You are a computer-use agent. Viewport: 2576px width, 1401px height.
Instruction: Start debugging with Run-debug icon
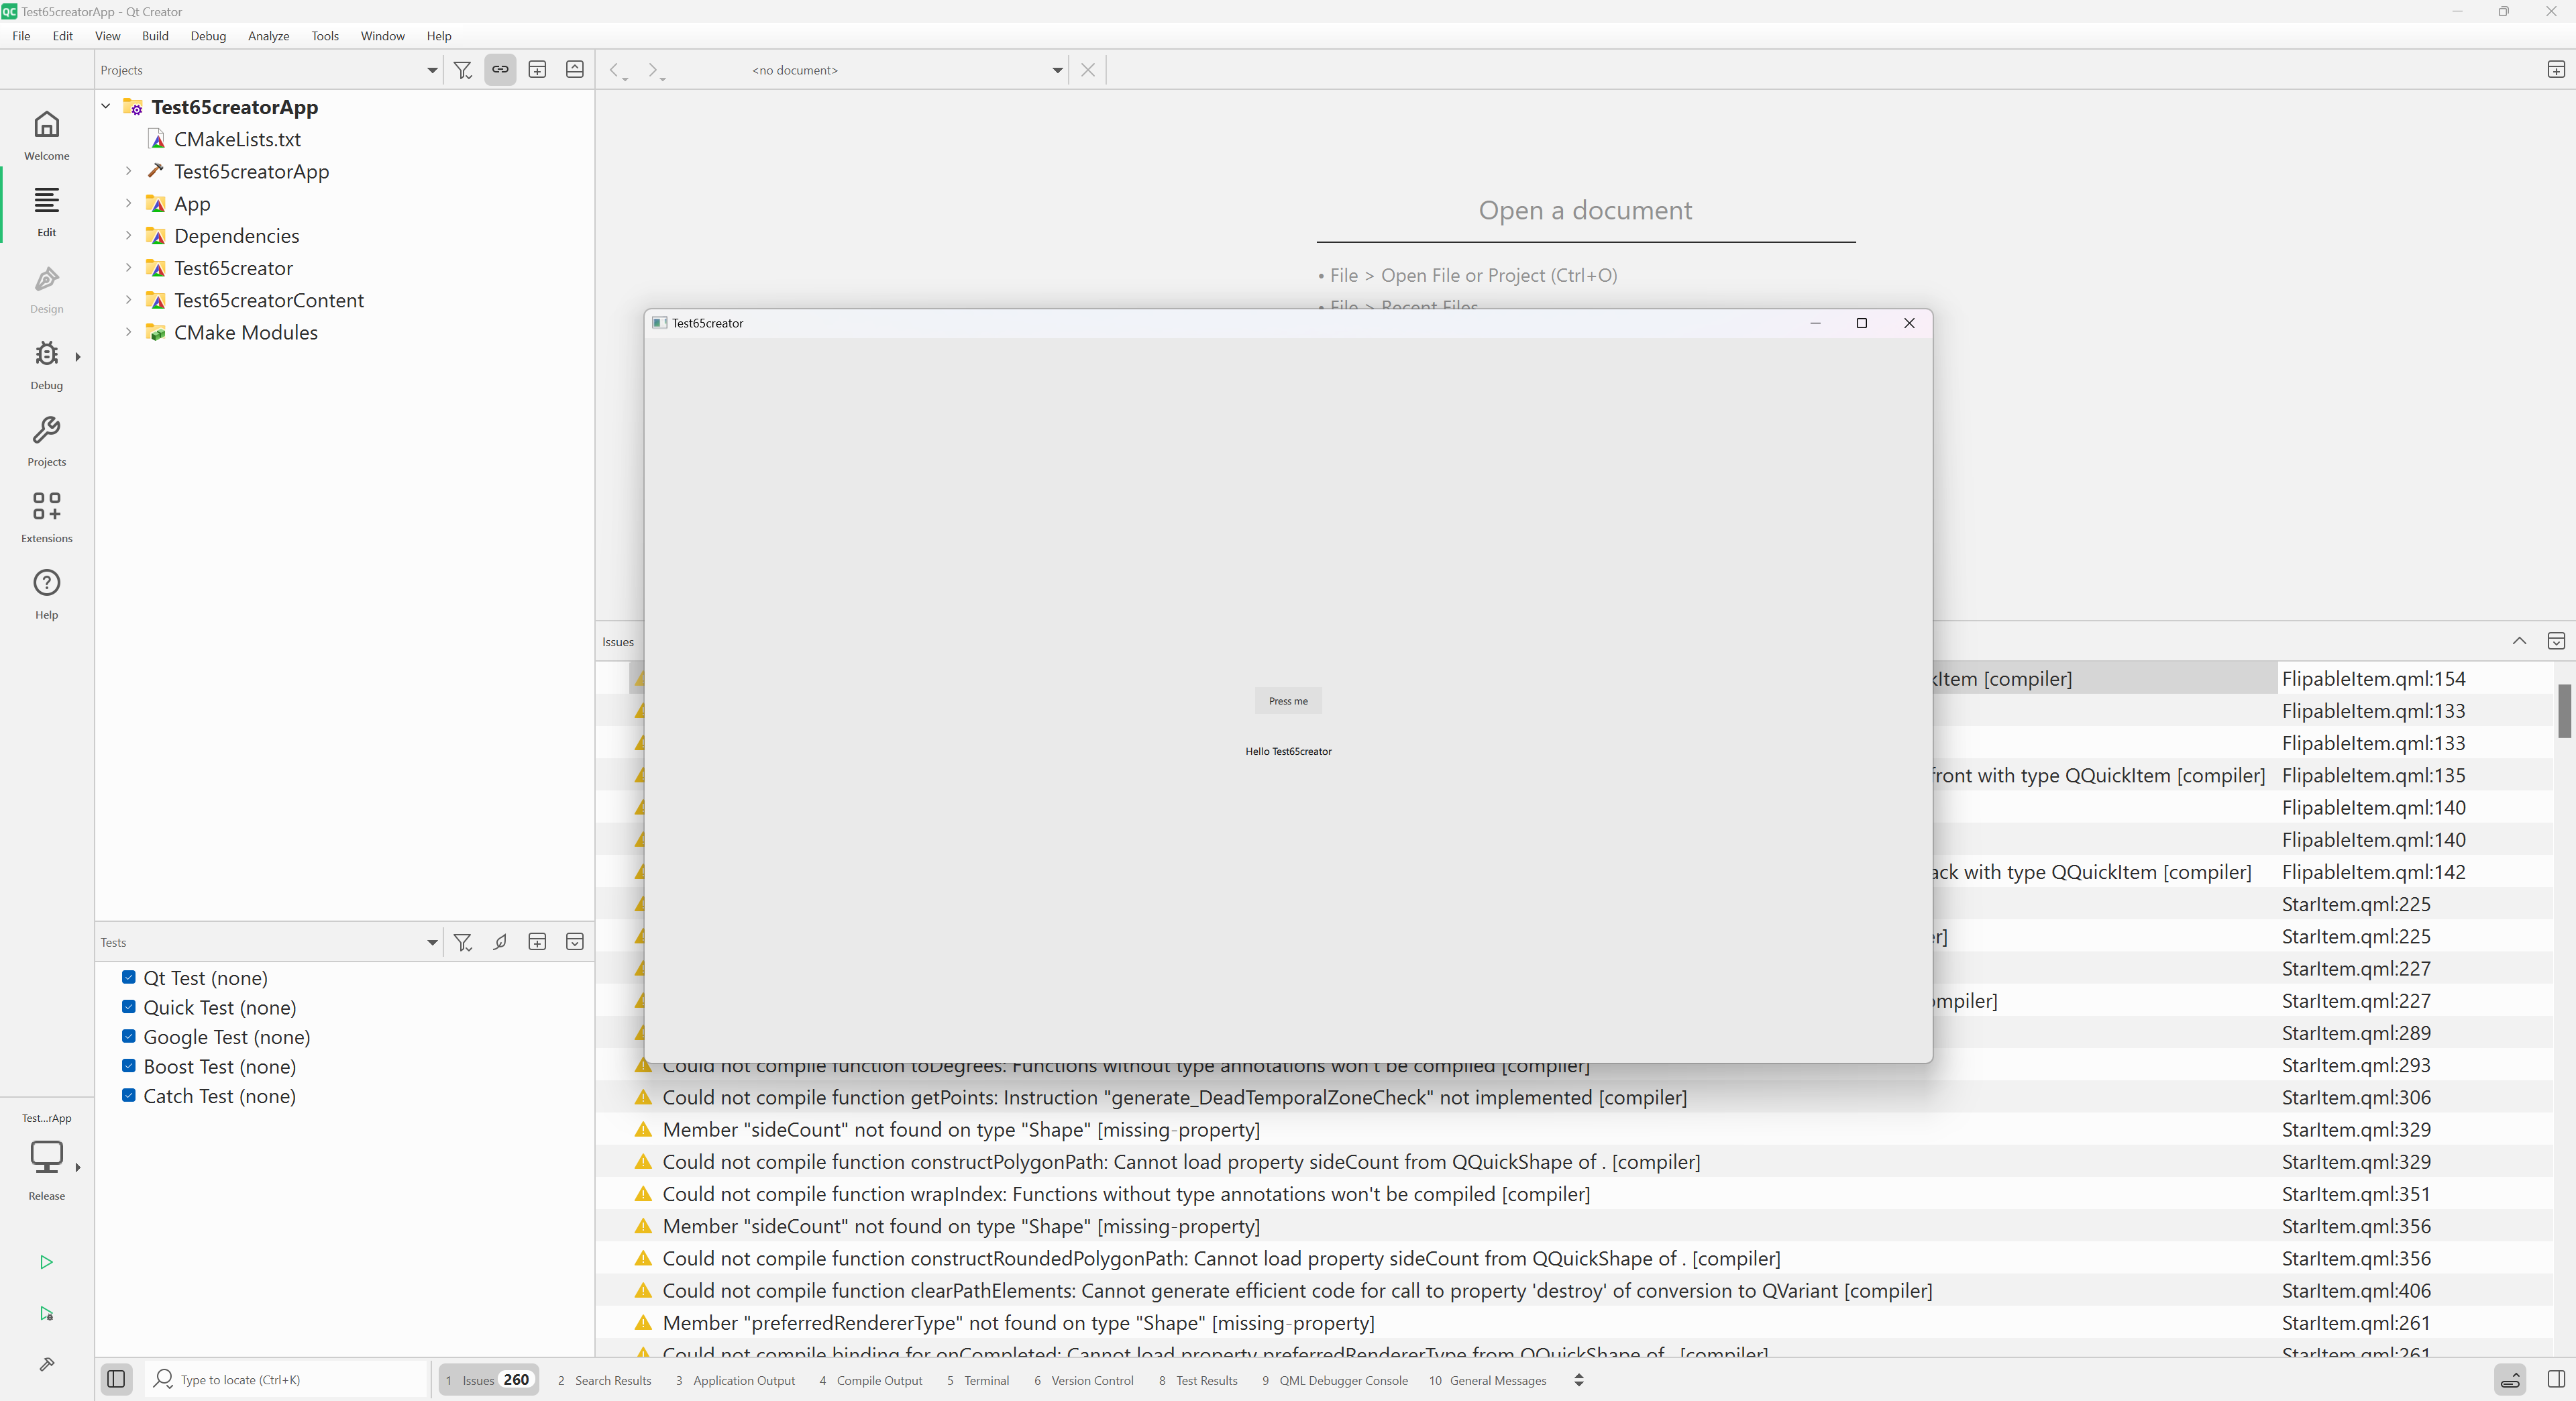46,1314
